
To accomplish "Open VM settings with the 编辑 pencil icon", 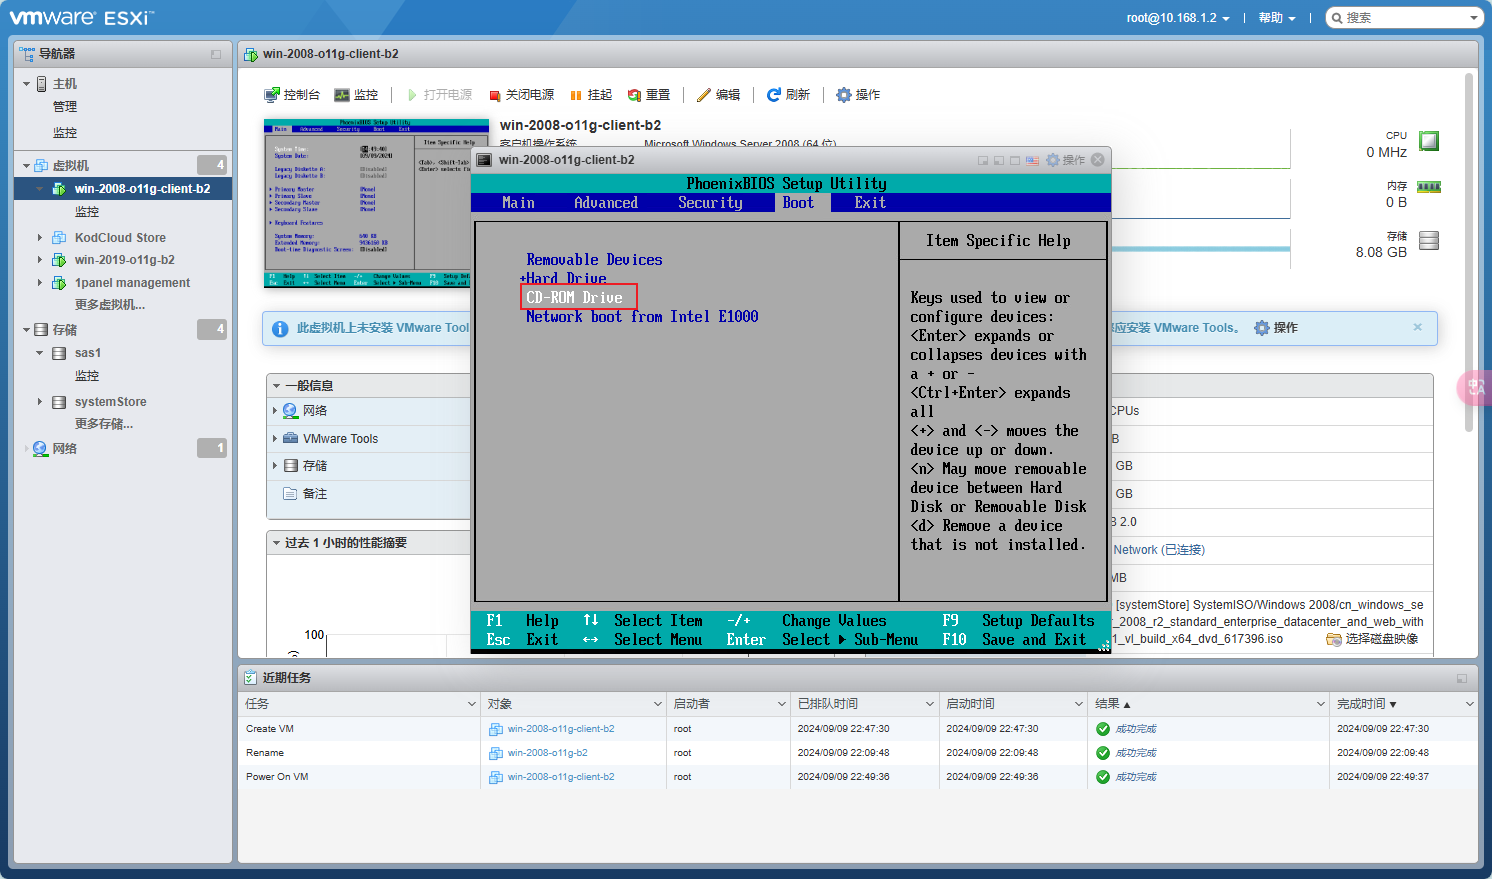I will point(704,95).
